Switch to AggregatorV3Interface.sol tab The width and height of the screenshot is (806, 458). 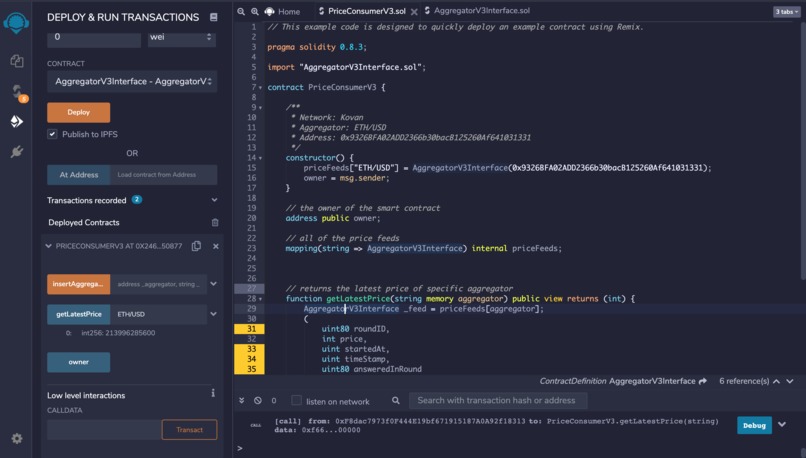[x=477, y=11]
